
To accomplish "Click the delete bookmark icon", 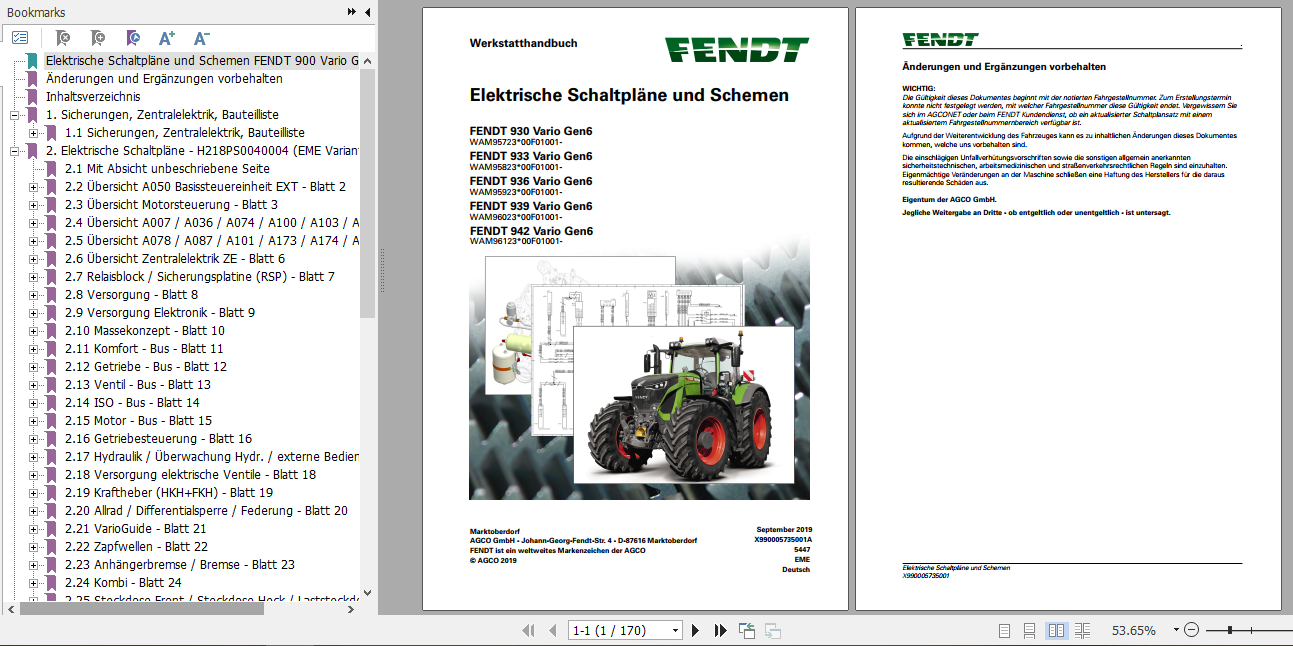I will (62, 38).
